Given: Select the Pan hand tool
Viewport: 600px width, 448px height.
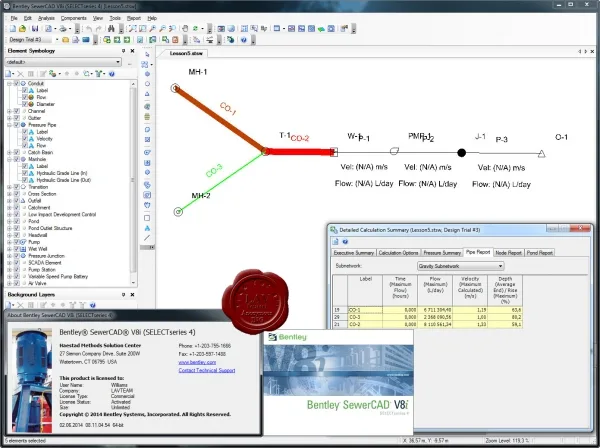Looking at the screenshot, I should click(185, 29).
